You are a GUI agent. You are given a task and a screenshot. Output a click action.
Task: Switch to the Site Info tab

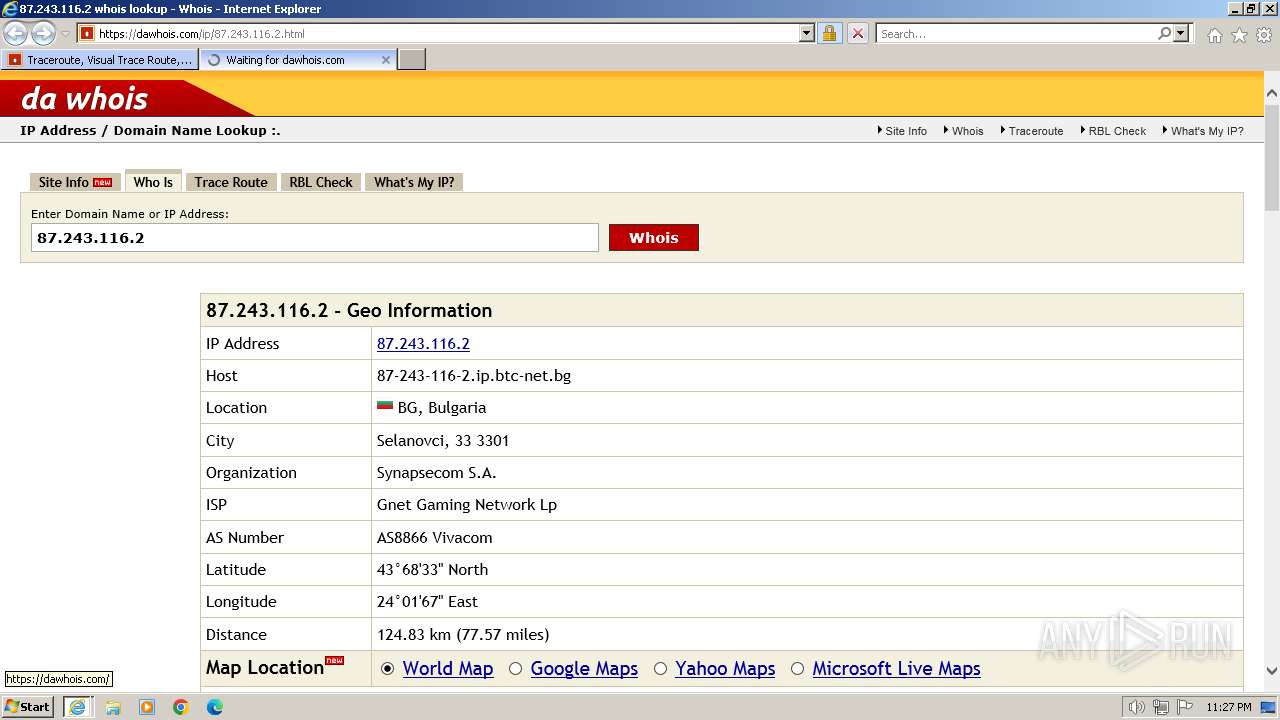[x=75, y=182]
